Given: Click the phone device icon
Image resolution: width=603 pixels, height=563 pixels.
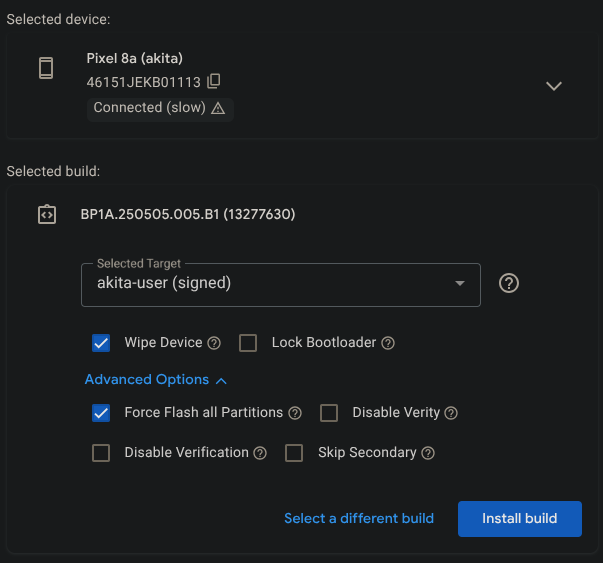Looking at the screenshot, I should point(45,68).
